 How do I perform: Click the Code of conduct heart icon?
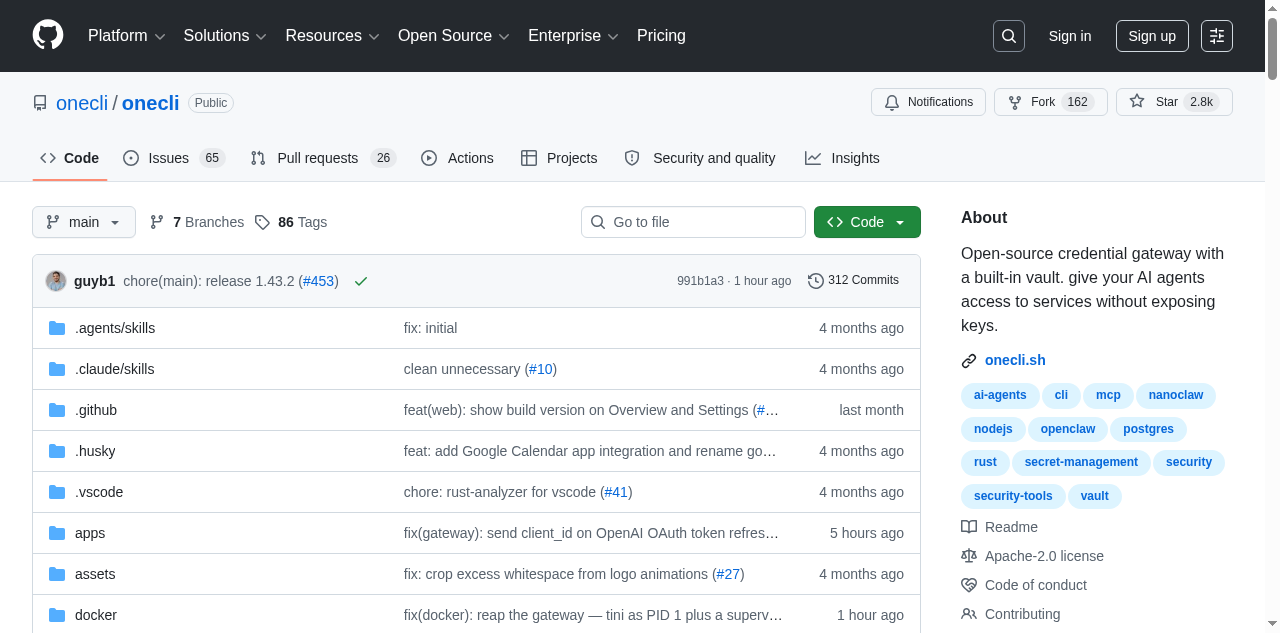tap(969, 585)
